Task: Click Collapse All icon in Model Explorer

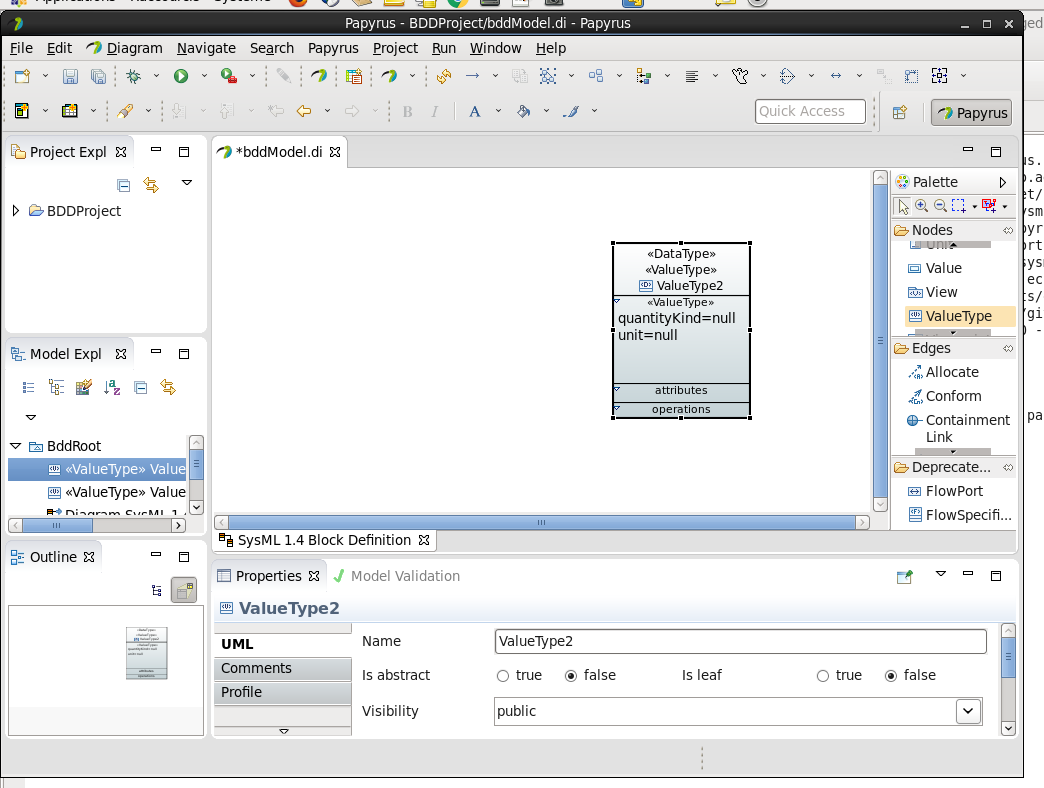Action: tap(140, 387)
